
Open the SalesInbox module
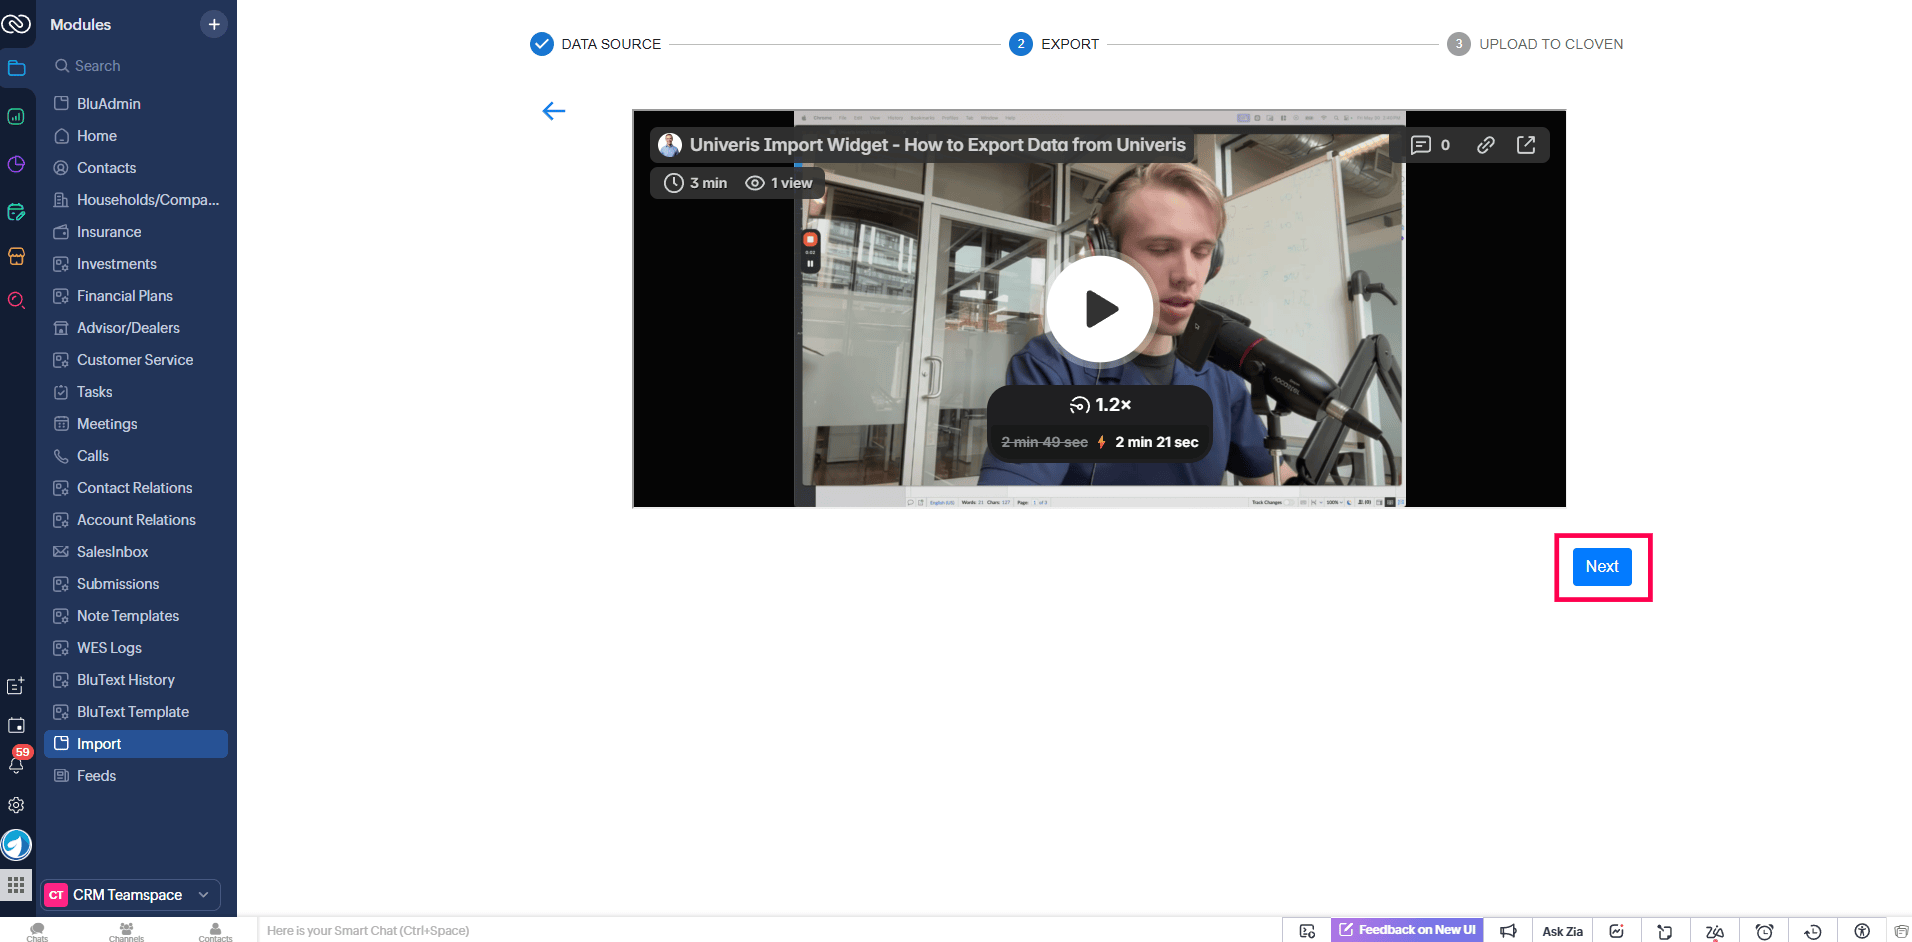tap(136, 552)
